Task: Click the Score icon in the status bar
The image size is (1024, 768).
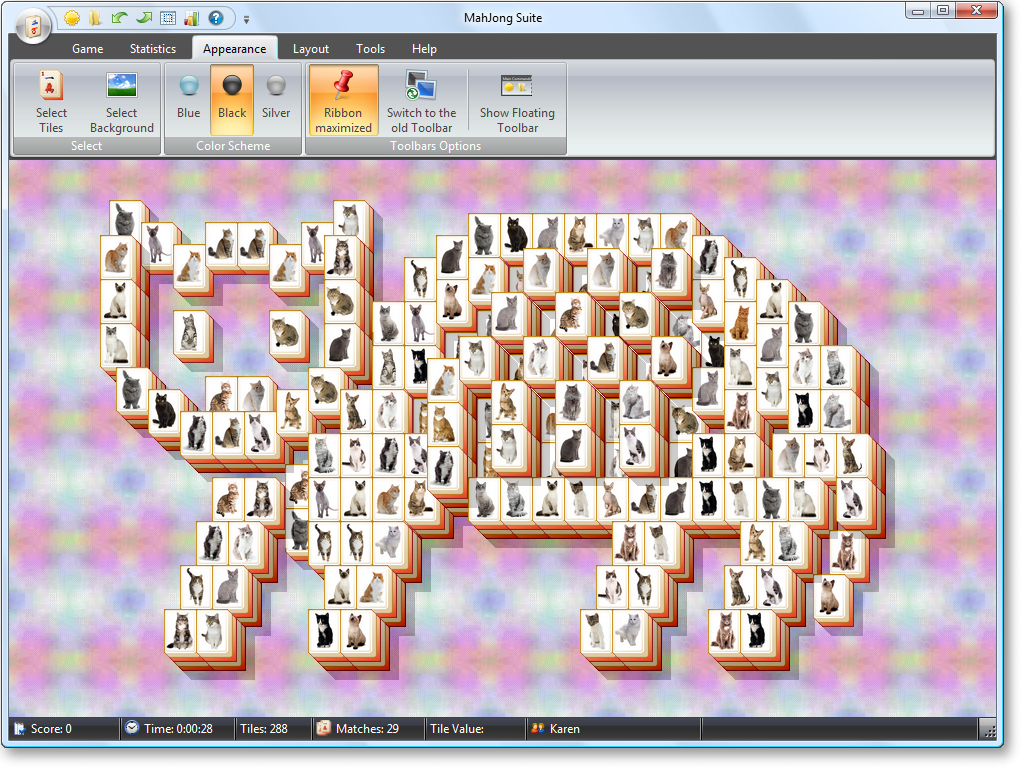Action: click(20, 728)
